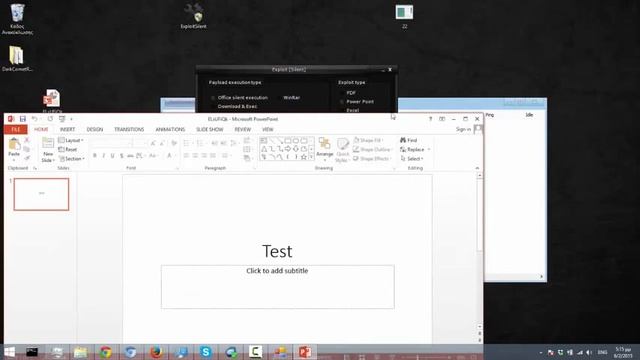Click the Find binoculars icon
640x360 pixels.
pyautogui.click(x=403, y=140)
